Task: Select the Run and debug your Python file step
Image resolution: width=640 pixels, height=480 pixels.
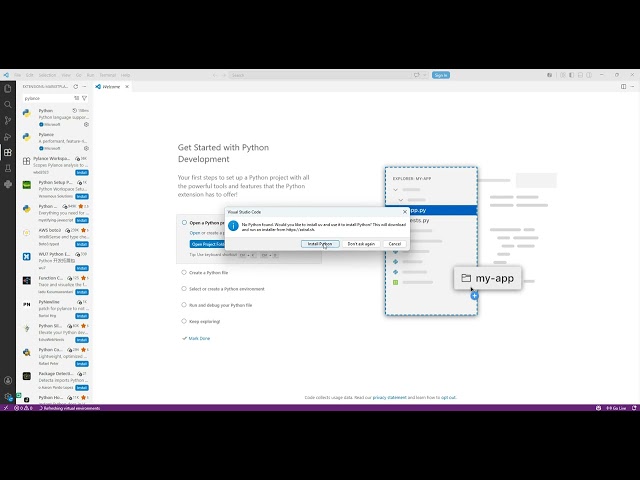Action: [217, 305]
